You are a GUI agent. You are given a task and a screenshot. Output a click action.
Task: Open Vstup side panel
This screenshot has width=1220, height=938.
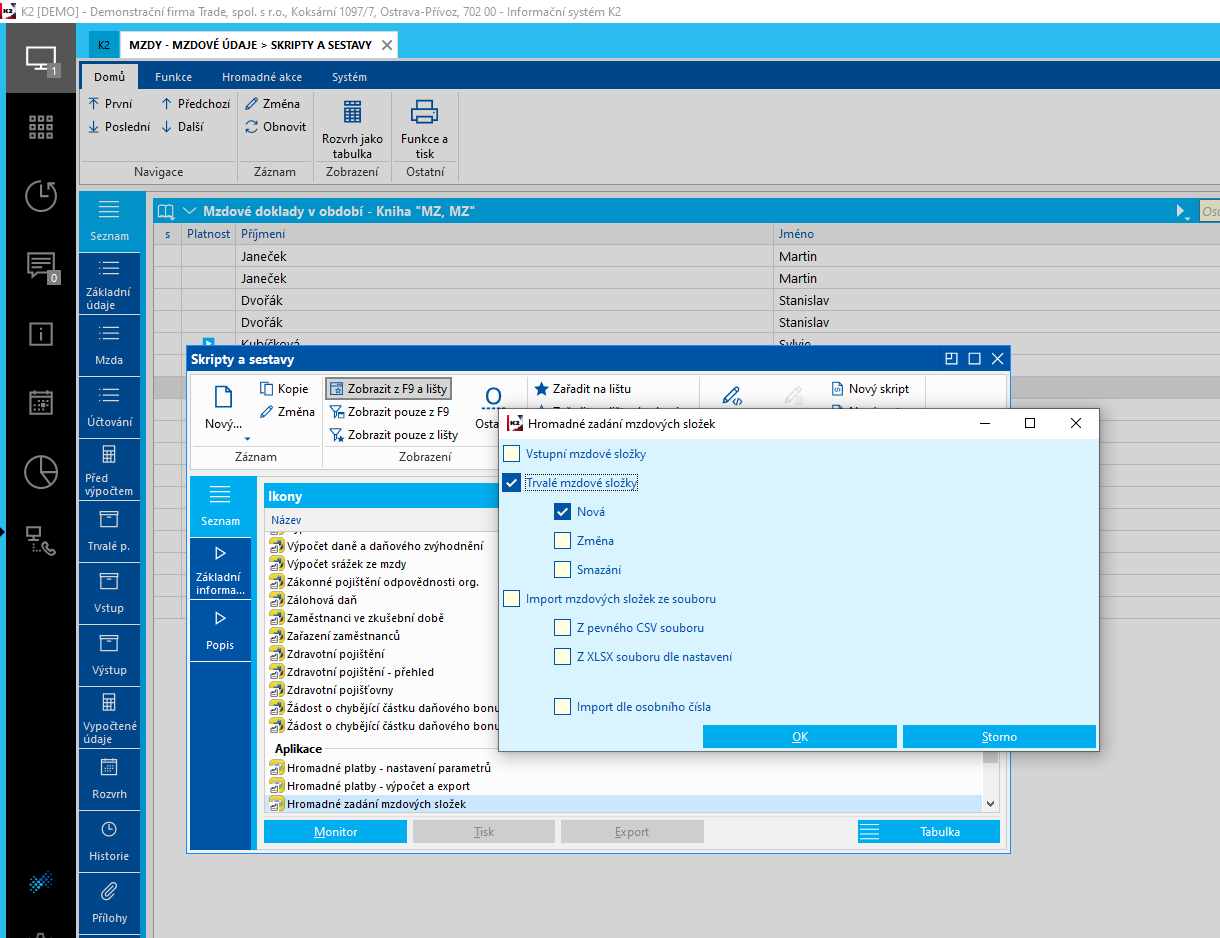click(x=109, y=593)
